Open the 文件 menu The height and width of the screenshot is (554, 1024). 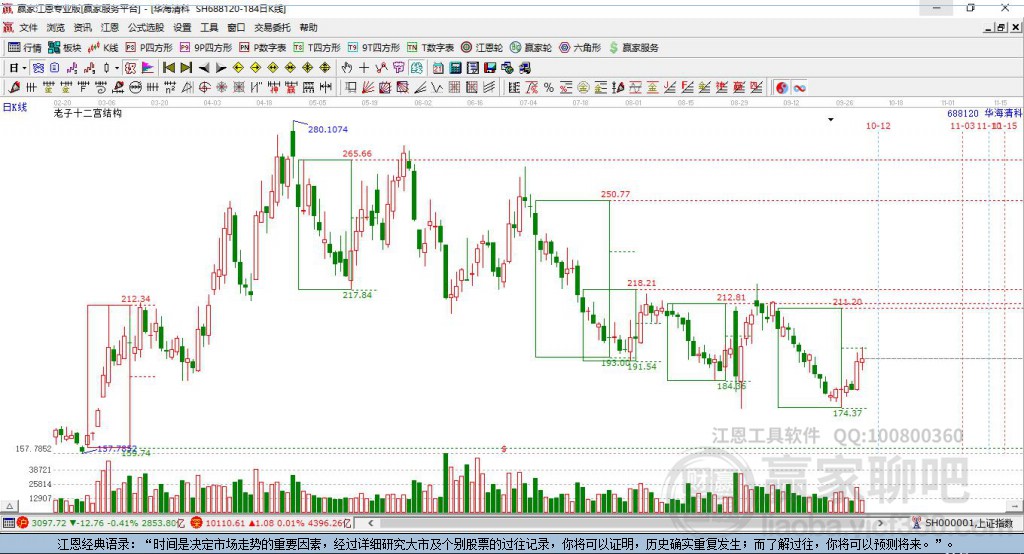(x=28, y=27)
